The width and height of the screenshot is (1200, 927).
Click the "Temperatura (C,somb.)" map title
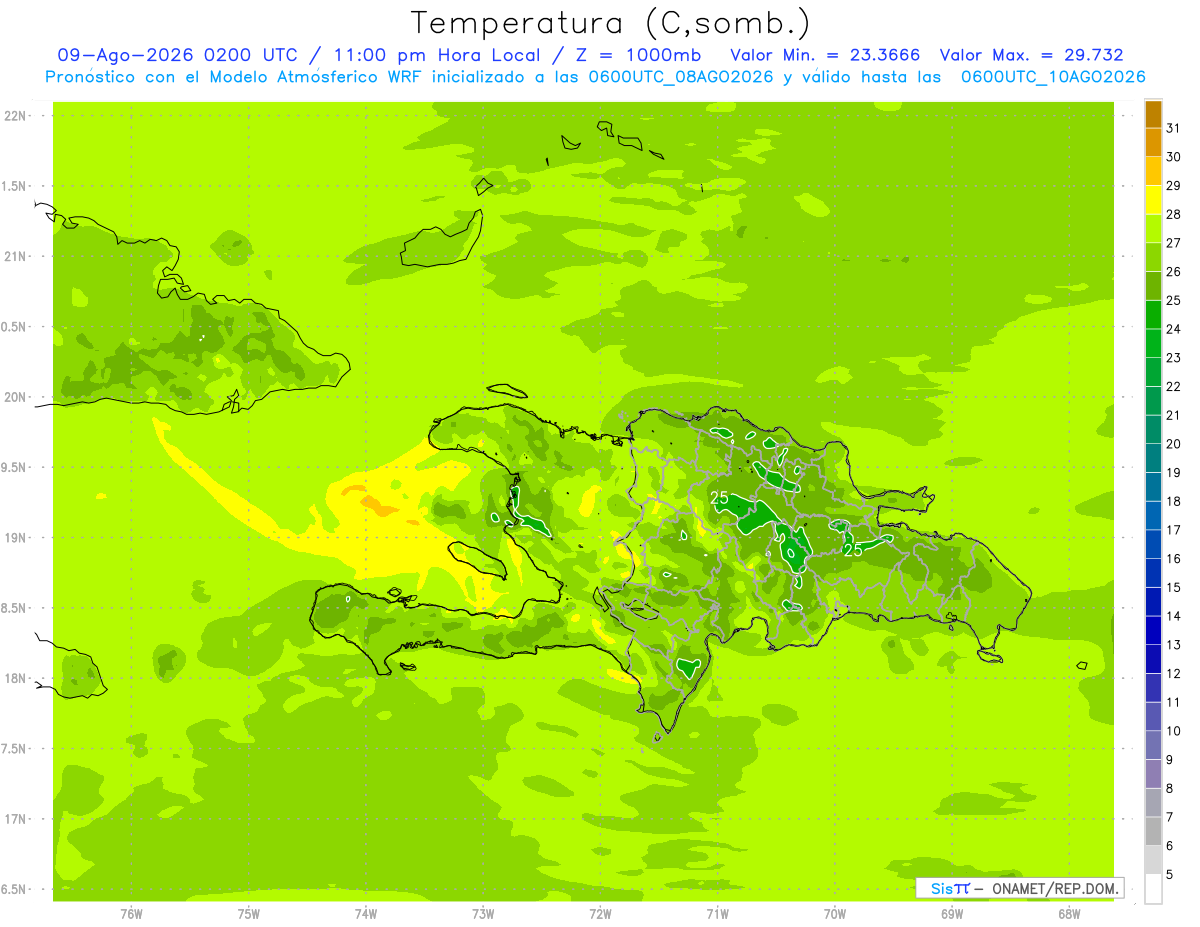tap(611, 23)
